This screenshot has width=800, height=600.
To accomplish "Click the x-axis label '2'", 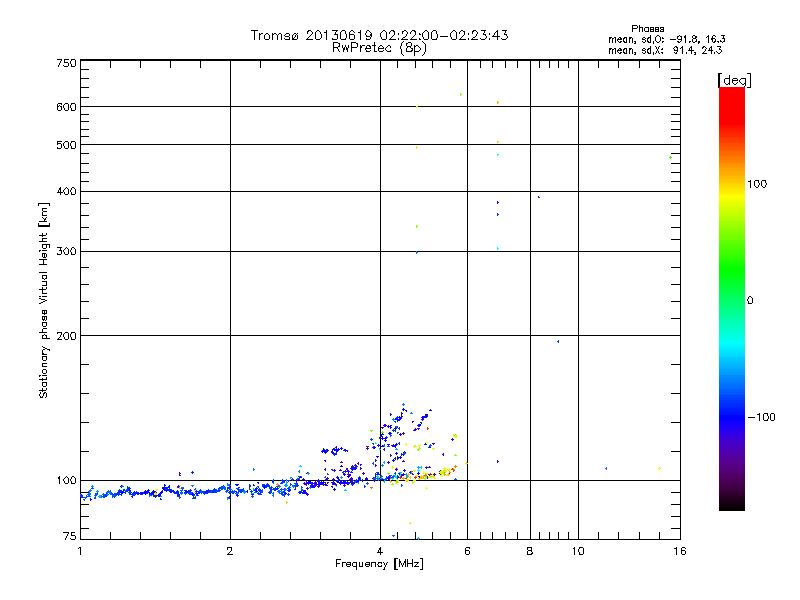I will [x=230, y=551].
